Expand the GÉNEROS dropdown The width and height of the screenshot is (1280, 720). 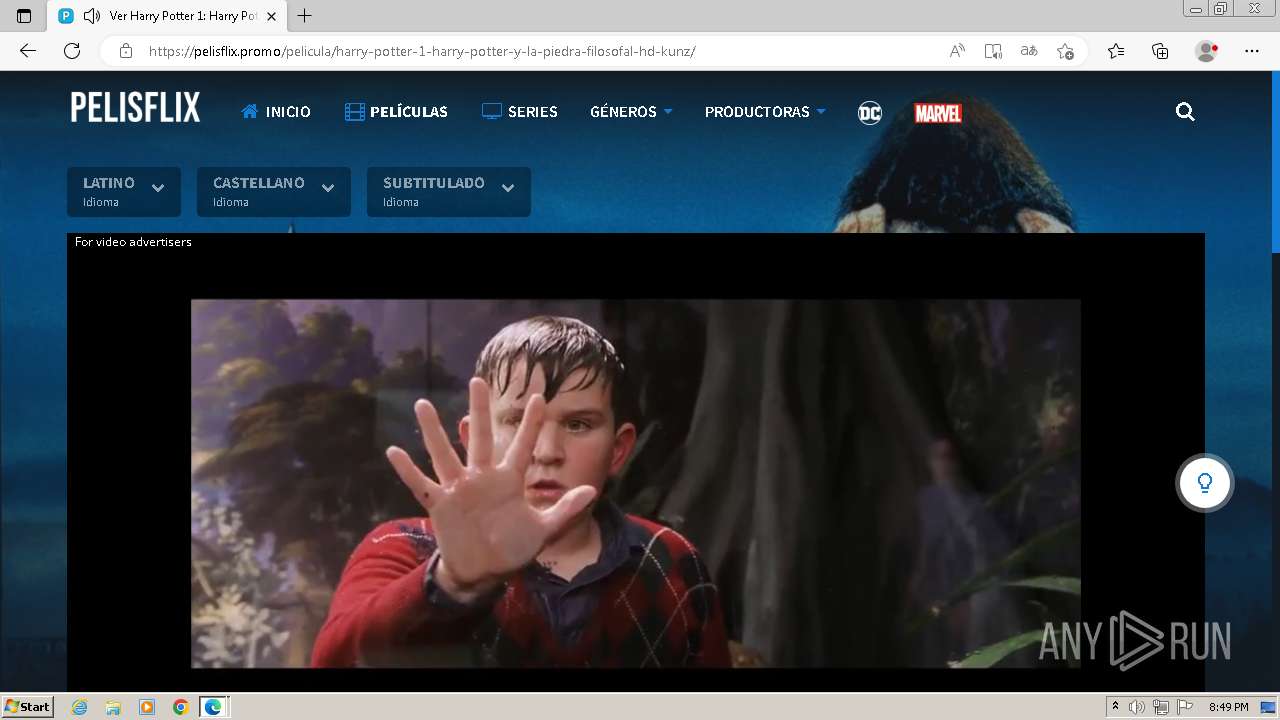point(631,112)
